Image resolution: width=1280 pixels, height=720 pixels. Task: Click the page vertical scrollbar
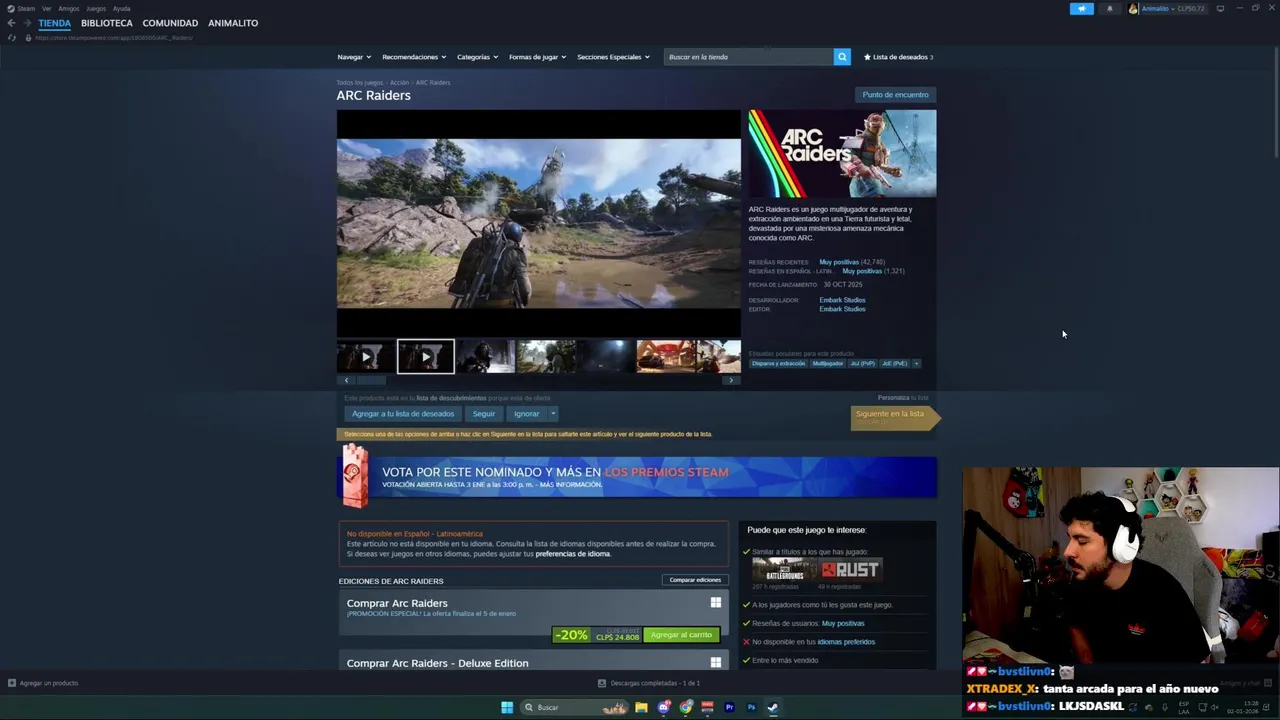click(x=1276, y=100)
